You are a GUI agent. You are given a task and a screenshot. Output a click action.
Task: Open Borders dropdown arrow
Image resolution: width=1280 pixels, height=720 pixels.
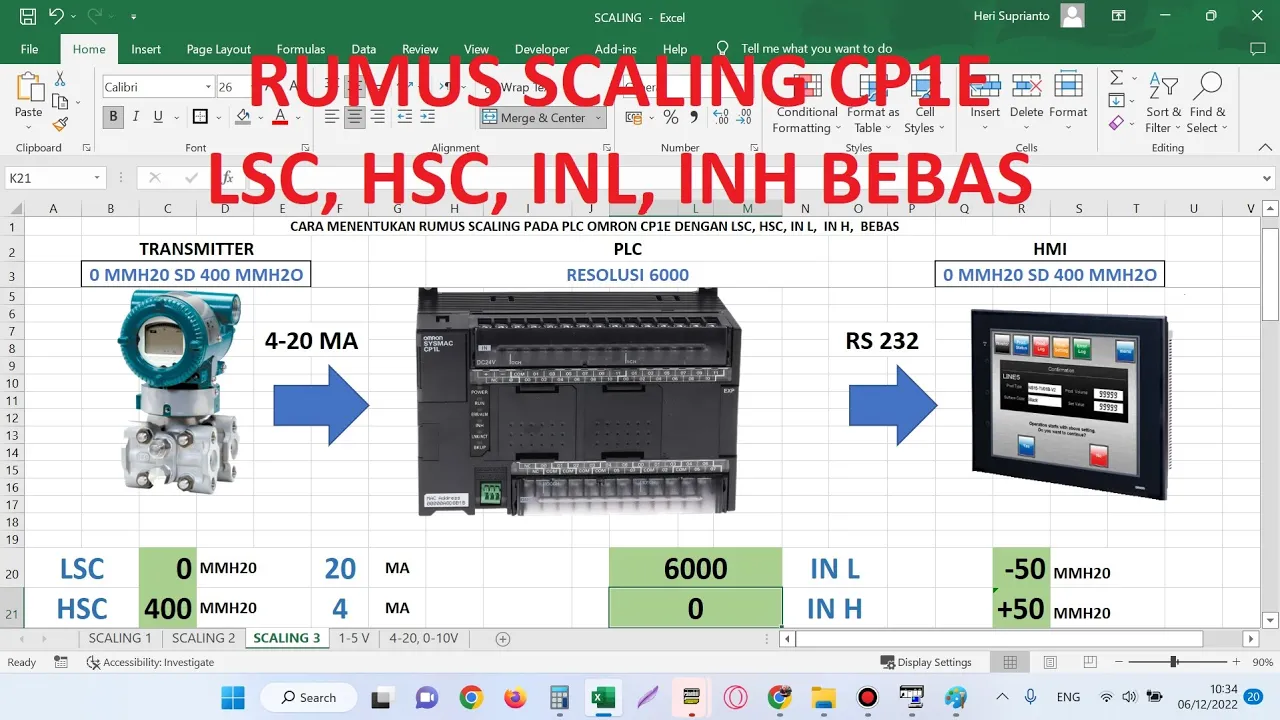[x=218, y=117]
